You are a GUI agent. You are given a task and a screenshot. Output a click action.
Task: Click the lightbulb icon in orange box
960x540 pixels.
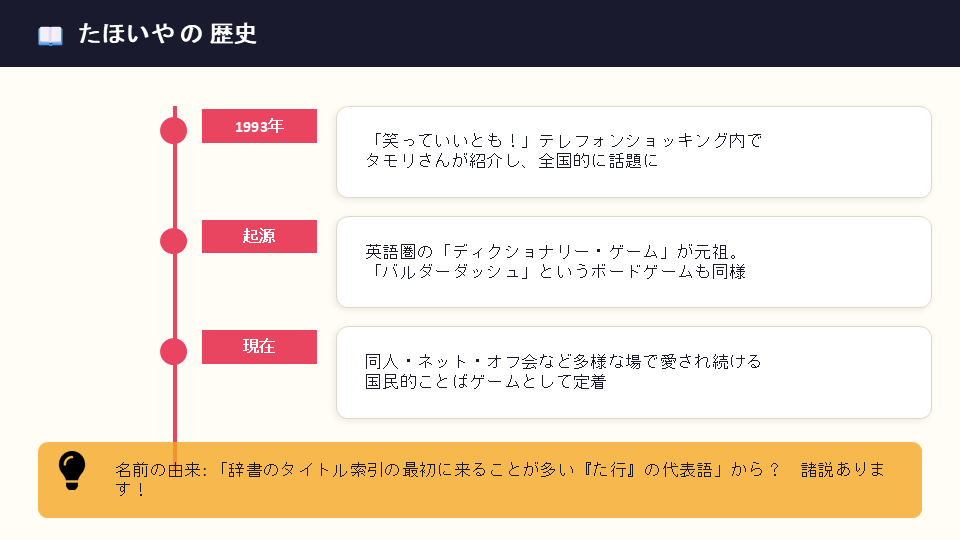tap(73, 470)
